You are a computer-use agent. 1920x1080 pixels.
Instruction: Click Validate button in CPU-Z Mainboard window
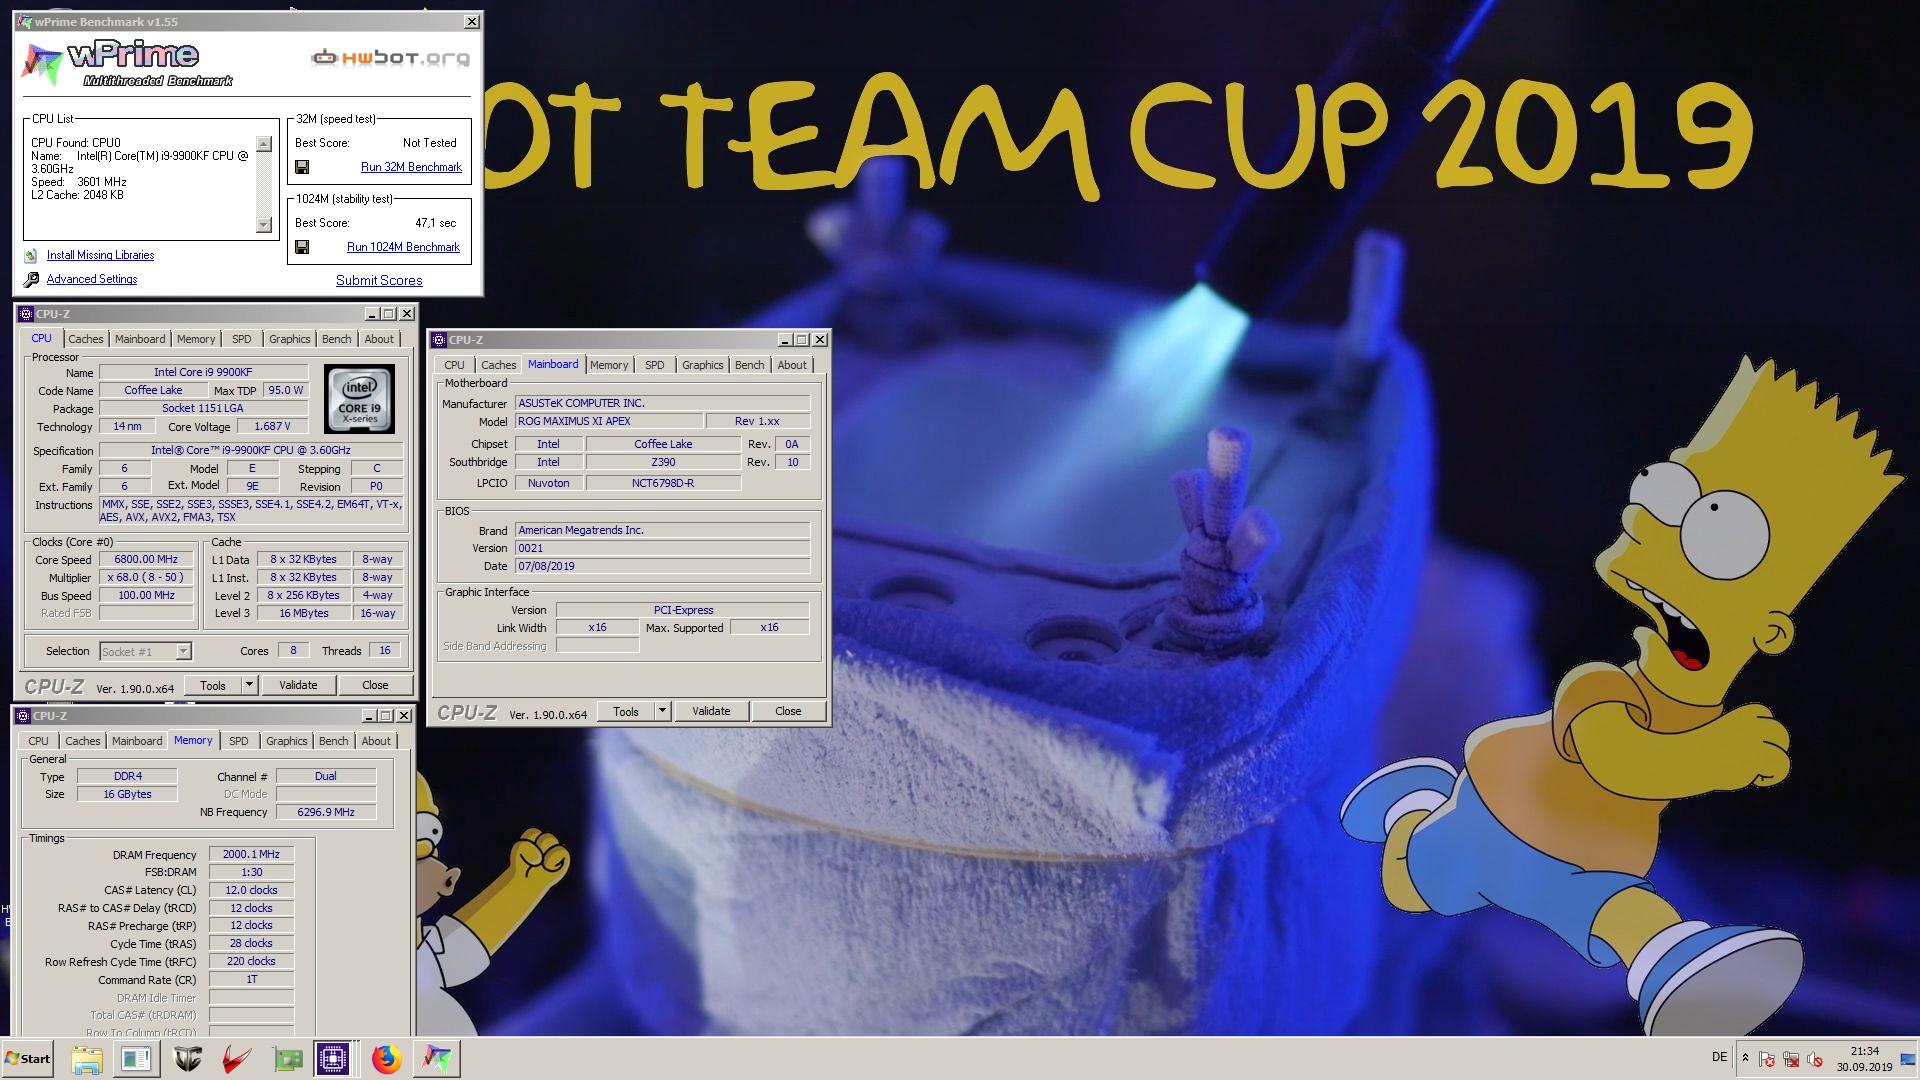click(x=711, y=711)
